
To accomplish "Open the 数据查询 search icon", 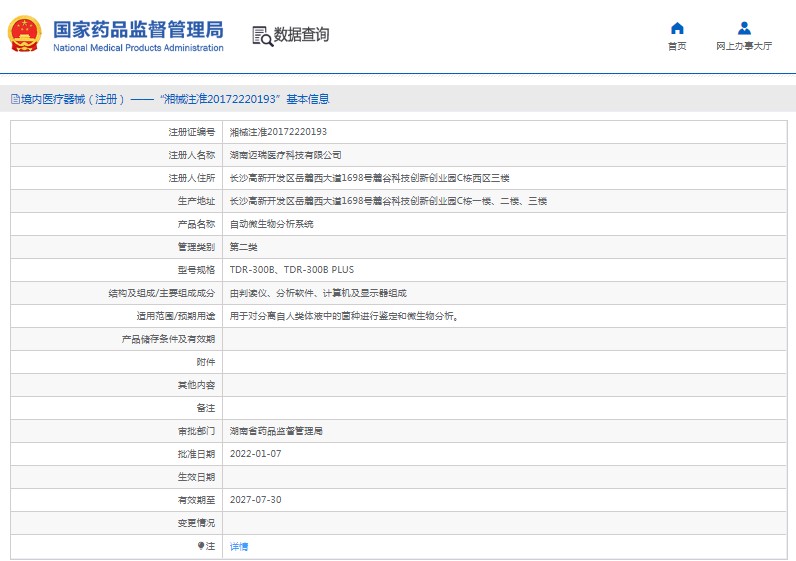I will pyautogui.click(x=262, y=36).
